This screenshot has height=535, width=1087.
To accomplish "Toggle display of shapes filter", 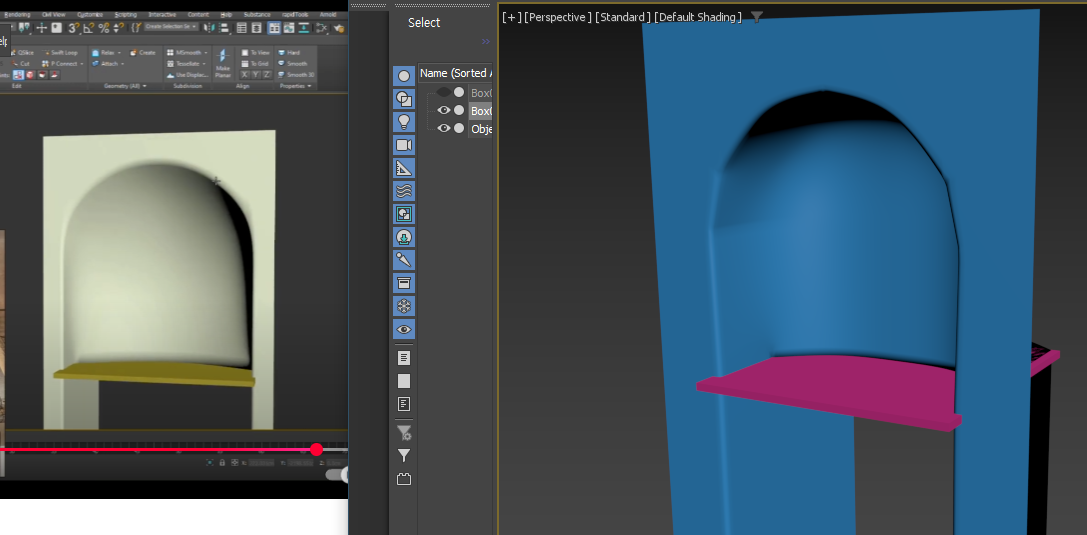I will pos(404,99).
